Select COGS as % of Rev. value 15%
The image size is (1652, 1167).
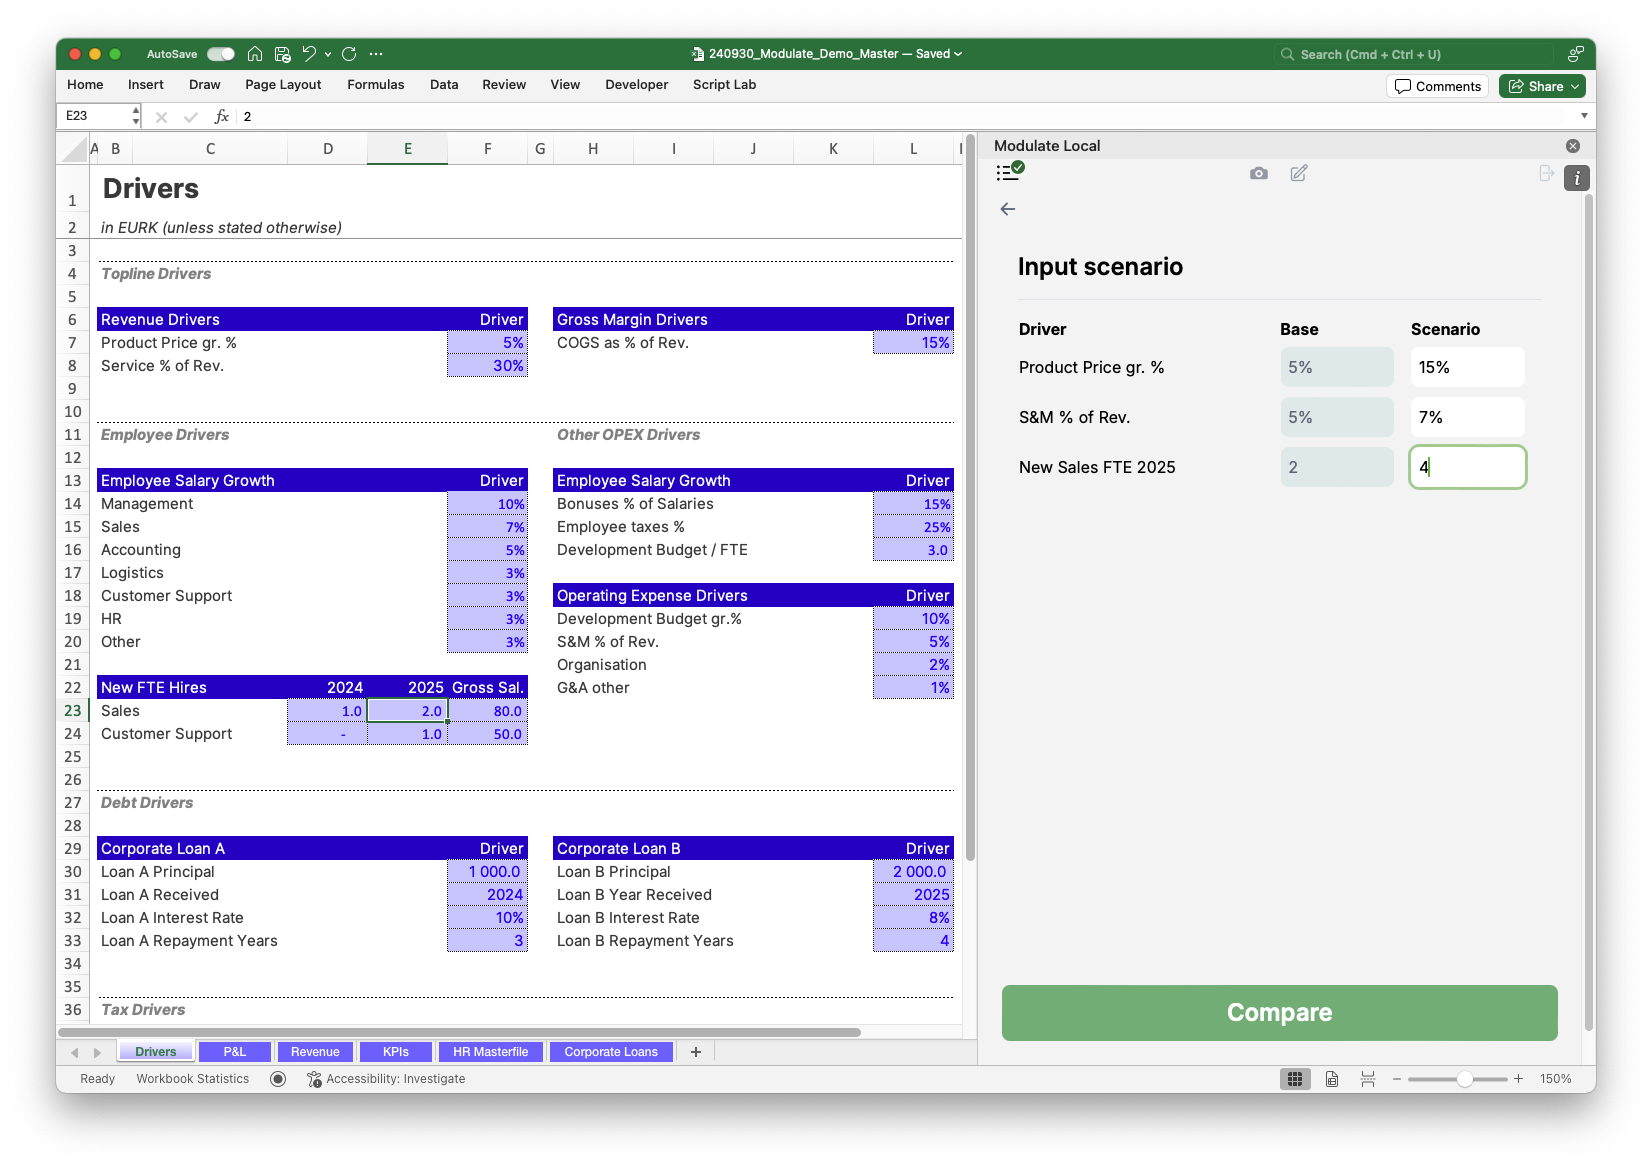(913, 343)
